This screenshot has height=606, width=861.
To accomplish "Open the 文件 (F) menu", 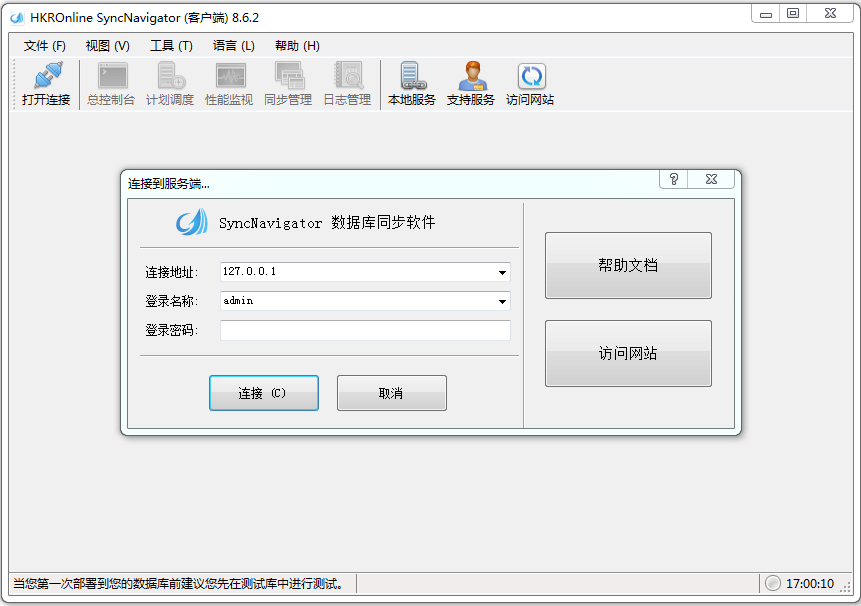I will (44, 46).
